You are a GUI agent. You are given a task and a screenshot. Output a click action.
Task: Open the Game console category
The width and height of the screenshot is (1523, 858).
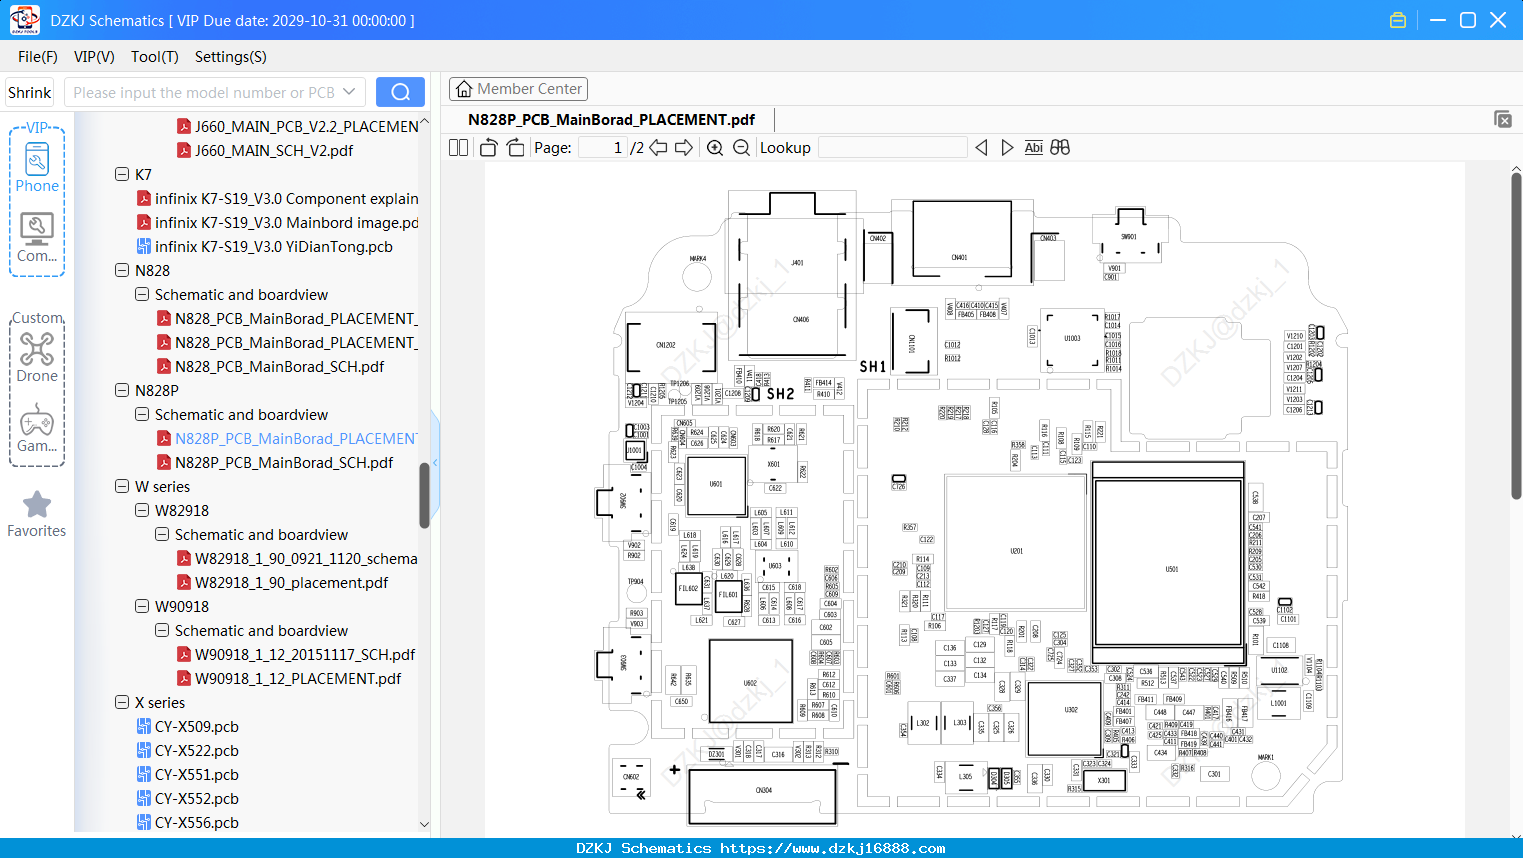pos(37,428)
